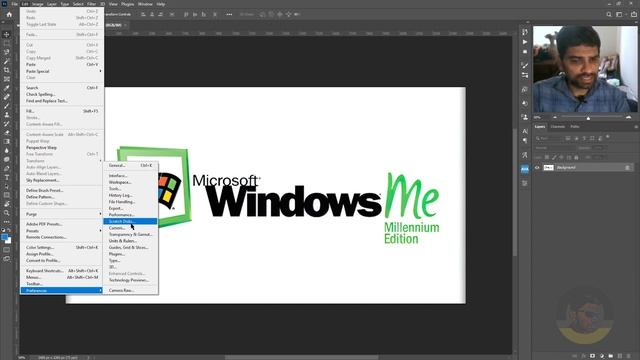Image resolution: width=640 pixels, height=360 pixels.
Task: Toggle pixel layer filter in Layers panel
Action: [567, 138]
